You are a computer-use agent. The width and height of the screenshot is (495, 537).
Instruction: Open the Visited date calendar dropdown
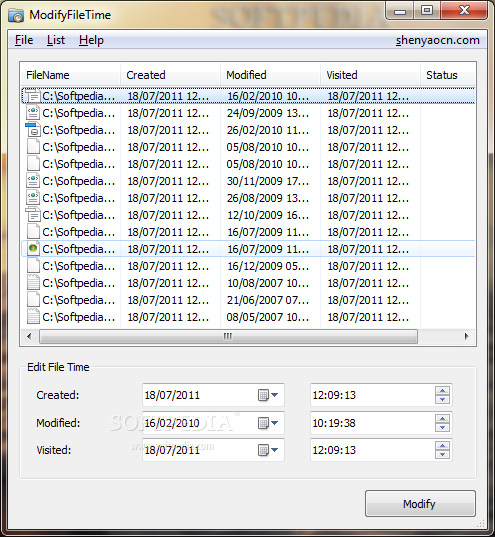268,450
